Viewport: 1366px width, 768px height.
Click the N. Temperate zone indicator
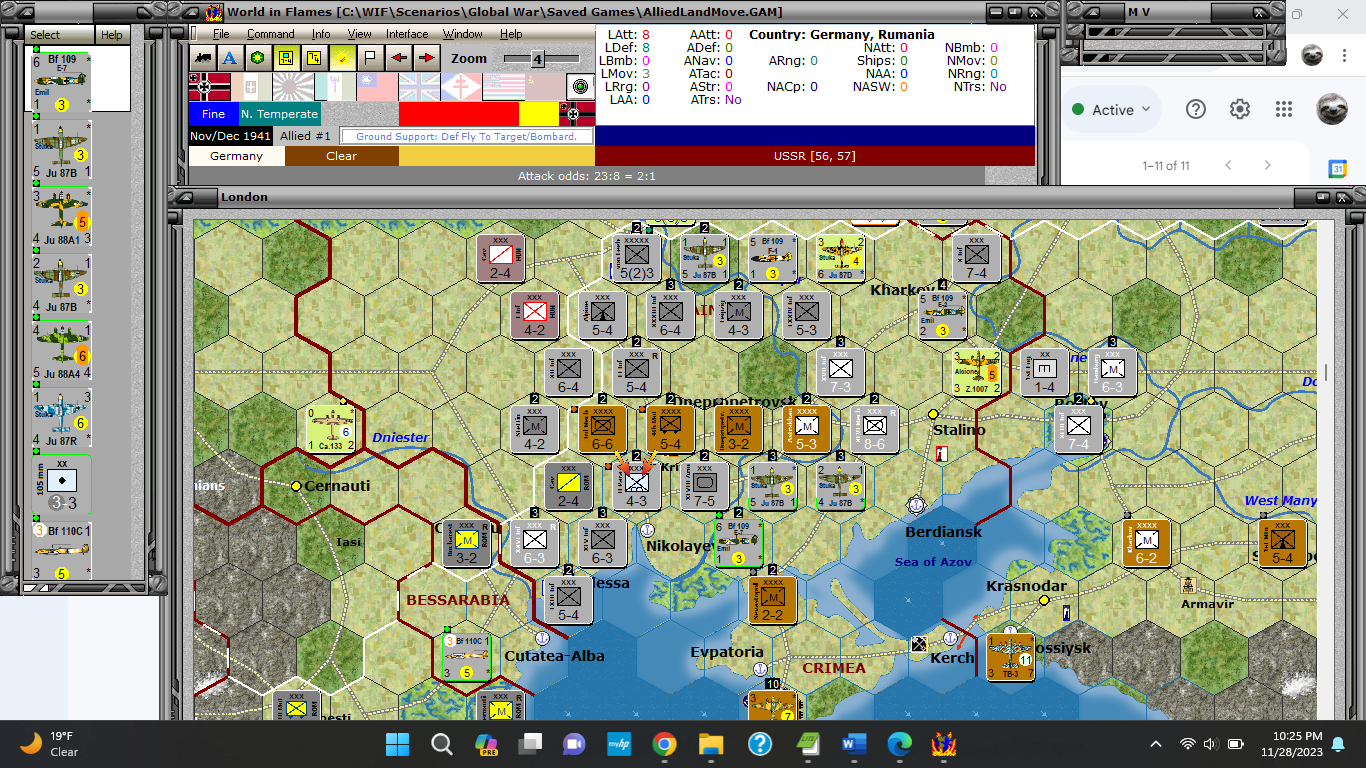(280, 114)
